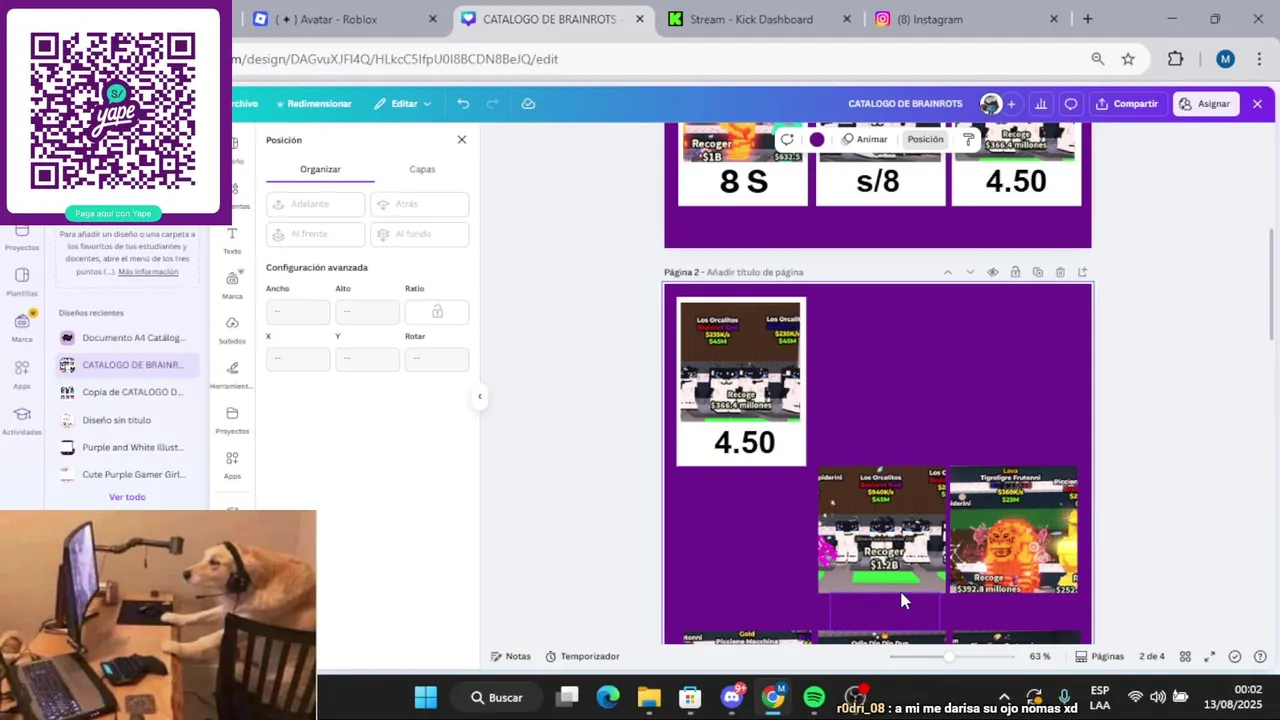
Task: Add a new page with the plus-page icon
Action: [1082, 272]
